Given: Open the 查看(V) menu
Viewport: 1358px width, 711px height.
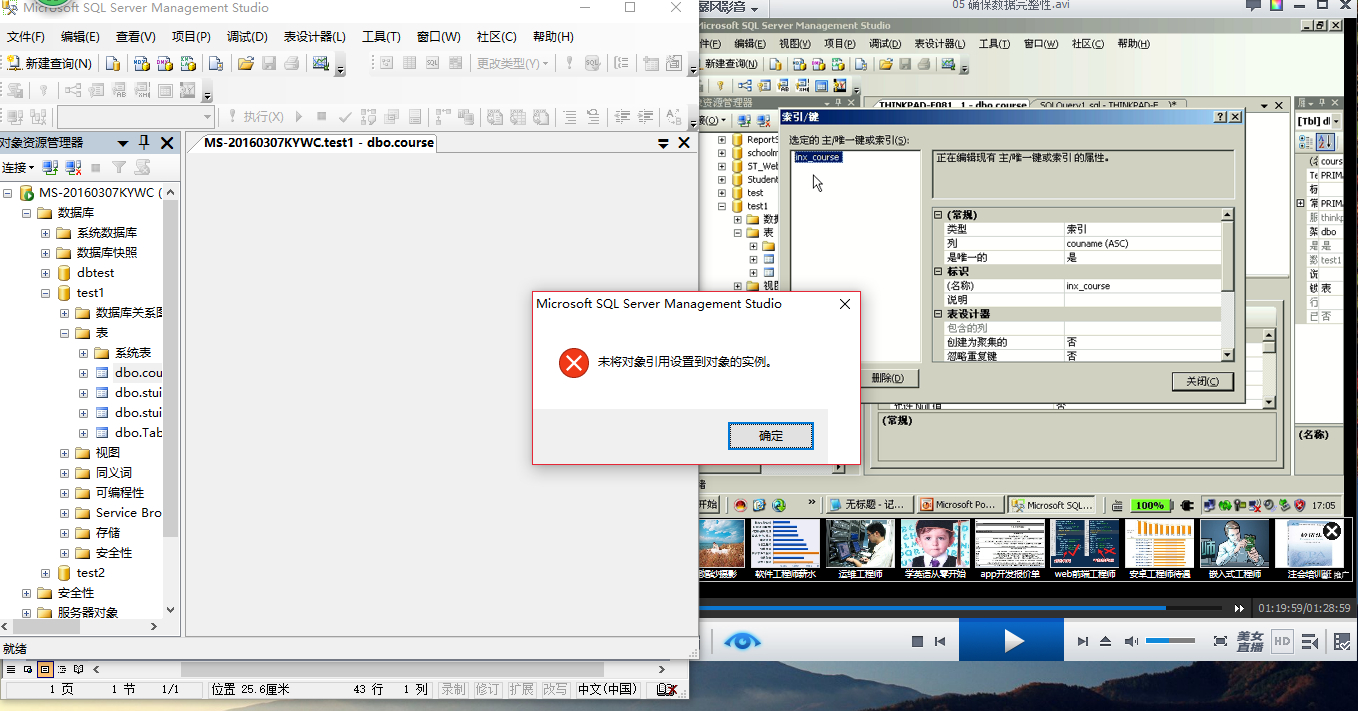Looking at the screenshot, I should [x=135, y=37].
